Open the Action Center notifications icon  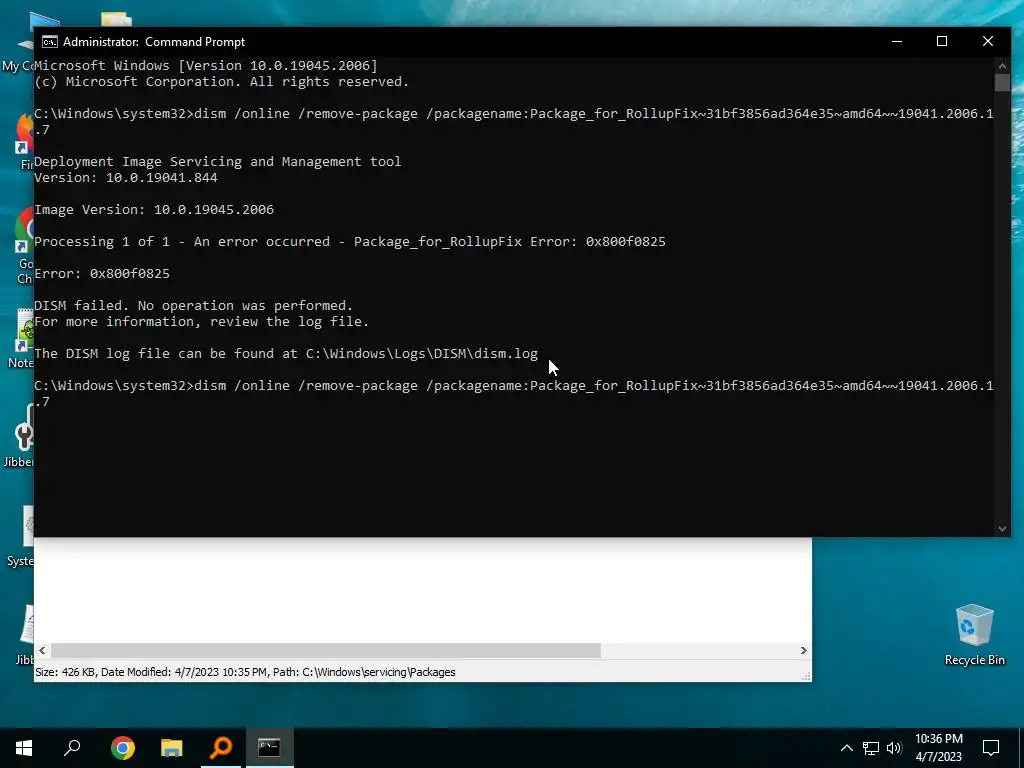tap(991, 748)
